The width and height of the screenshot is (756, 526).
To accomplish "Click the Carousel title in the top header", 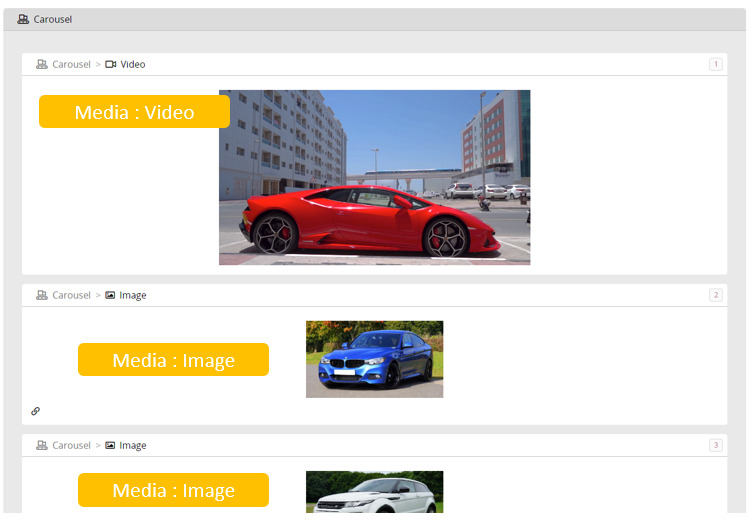I will [53, 19].
